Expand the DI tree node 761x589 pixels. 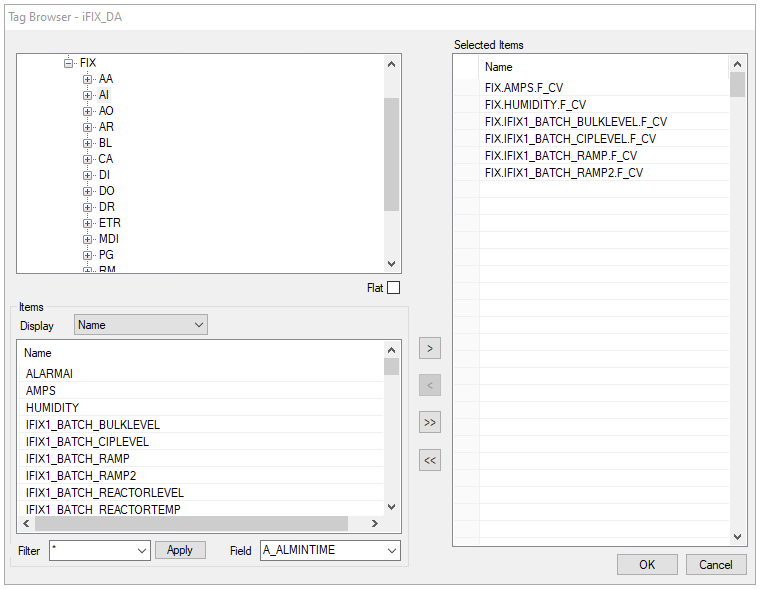[x=87, y=175]
